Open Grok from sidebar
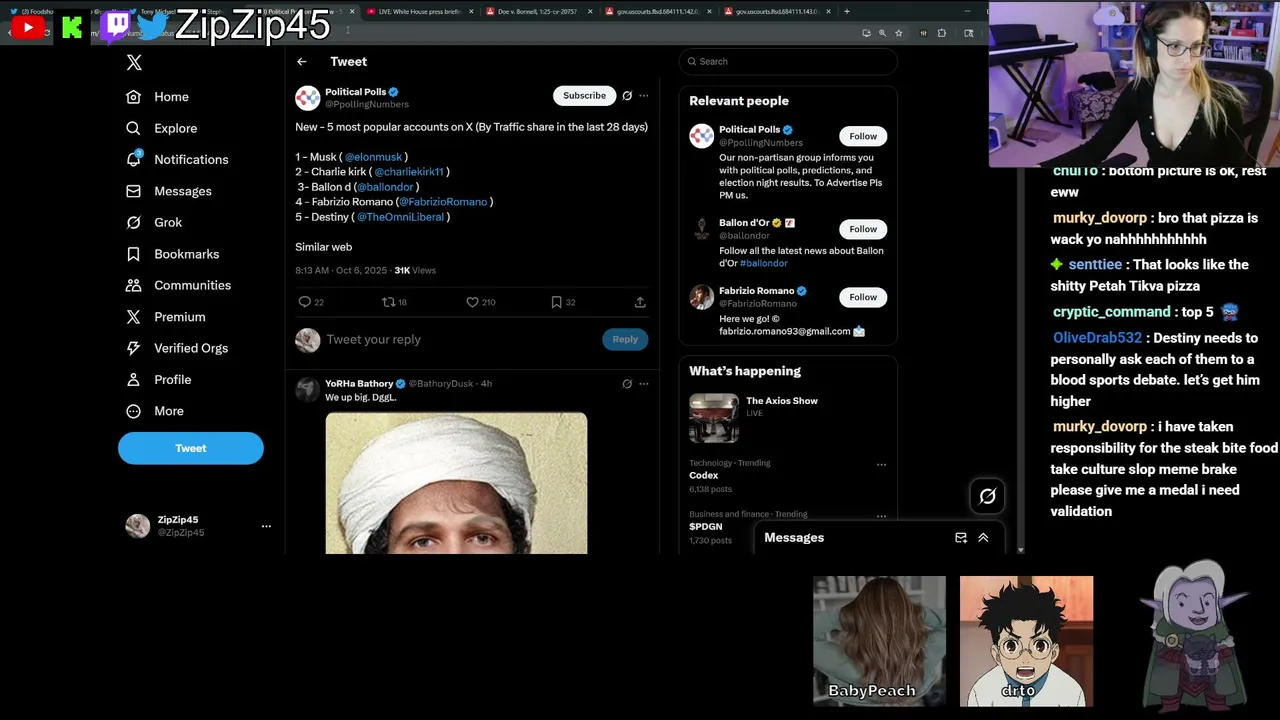The image size is (1280, 720). coord(168,222)
